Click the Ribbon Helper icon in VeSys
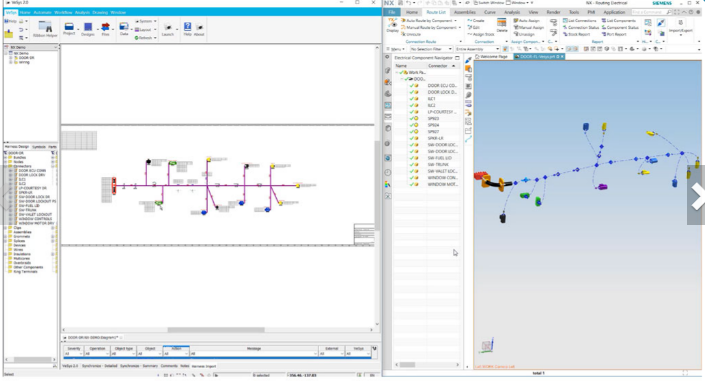Viewport: 705px width, 386px height. pyautogui.click(x=45, y=27)
